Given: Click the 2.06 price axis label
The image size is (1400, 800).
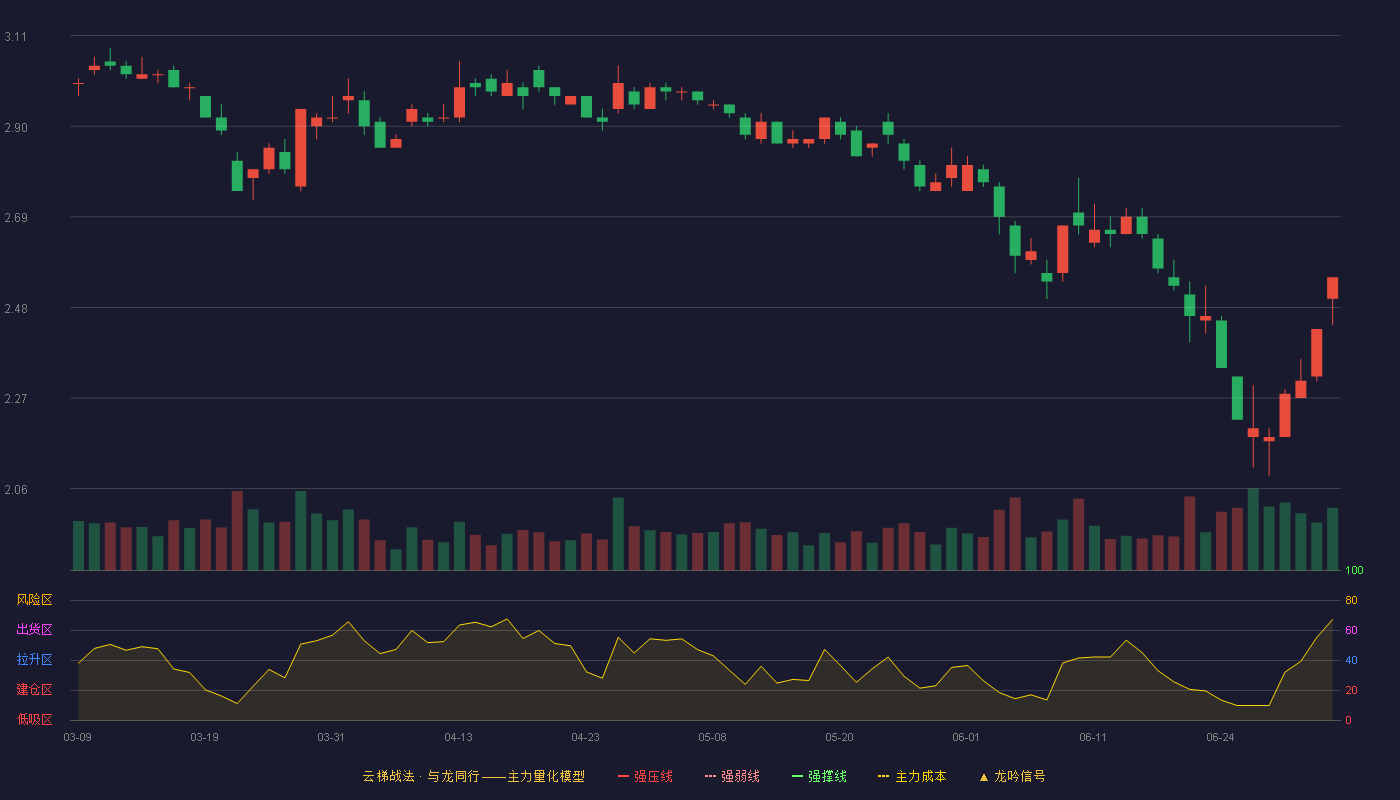Looking at the screenshot, I should pos(15,490).
